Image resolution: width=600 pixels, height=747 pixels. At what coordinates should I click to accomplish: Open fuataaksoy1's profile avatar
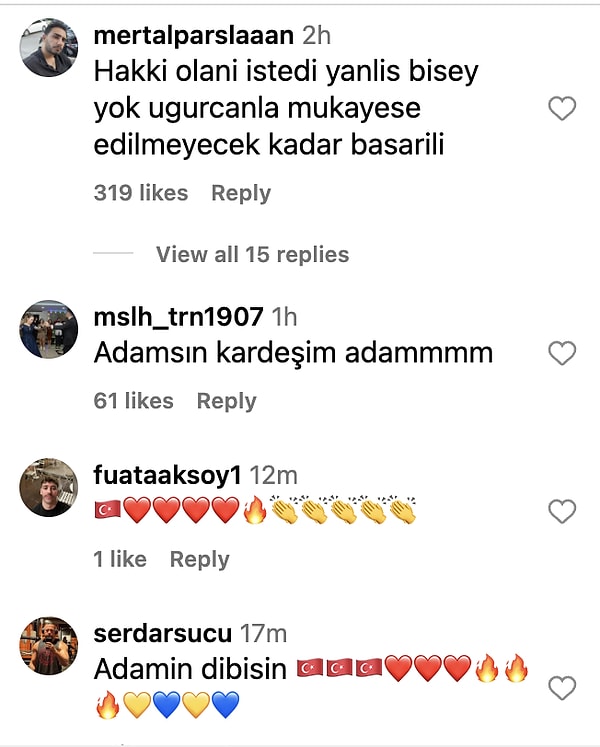49,487
